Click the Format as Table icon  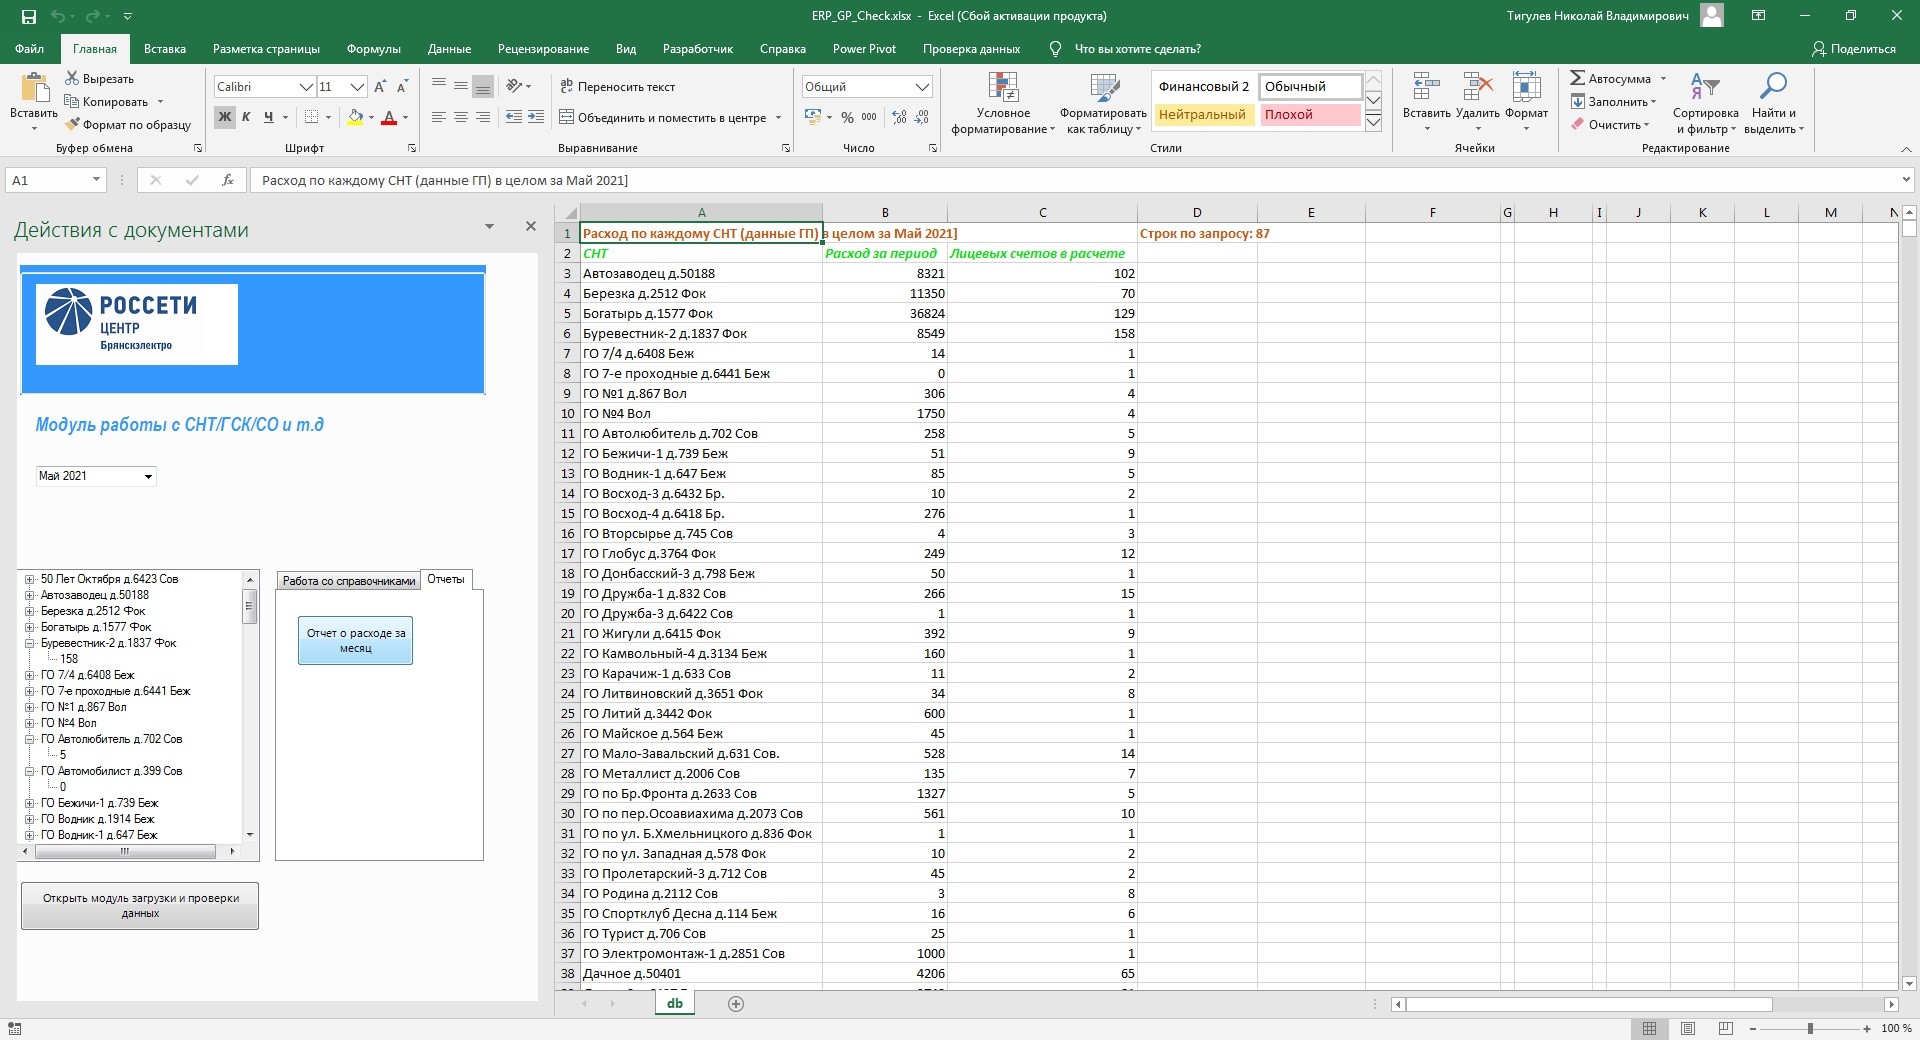[x=1103, y=88]
